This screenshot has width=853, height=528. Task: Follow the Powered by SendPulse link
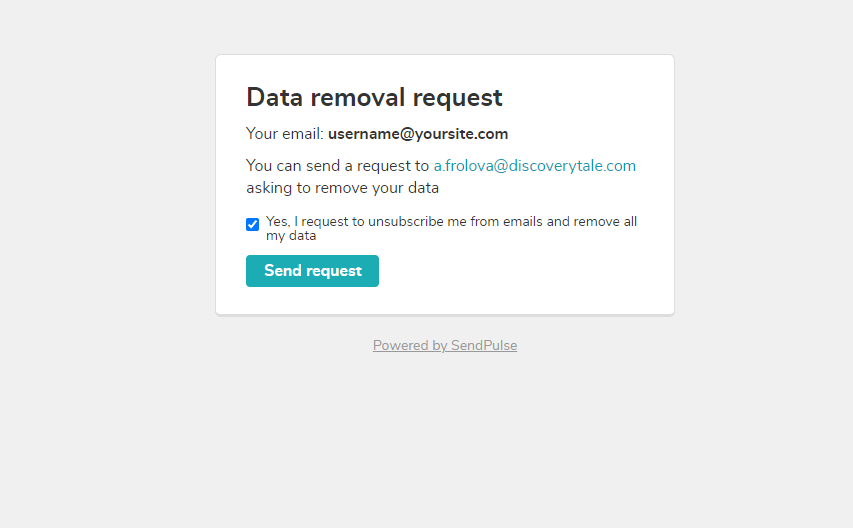(445, 346)
